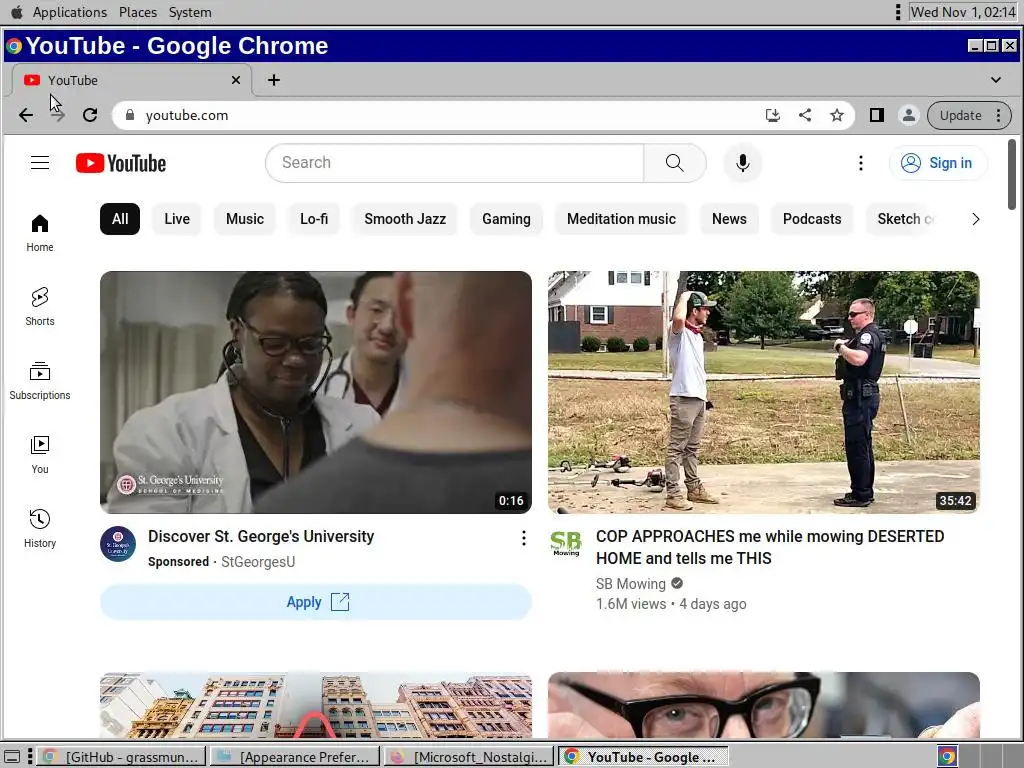Switch to Appearance Preferences taskbar window

point(295,757)
